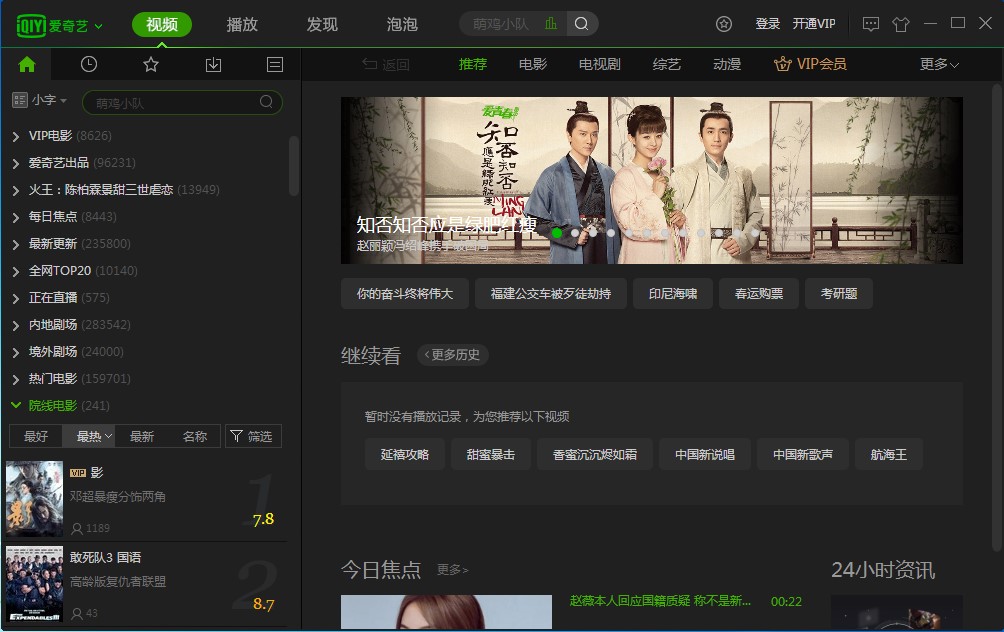Click the 春运购票 topic tag
Screen dimensions: 1004x632
tap(759, 293)
